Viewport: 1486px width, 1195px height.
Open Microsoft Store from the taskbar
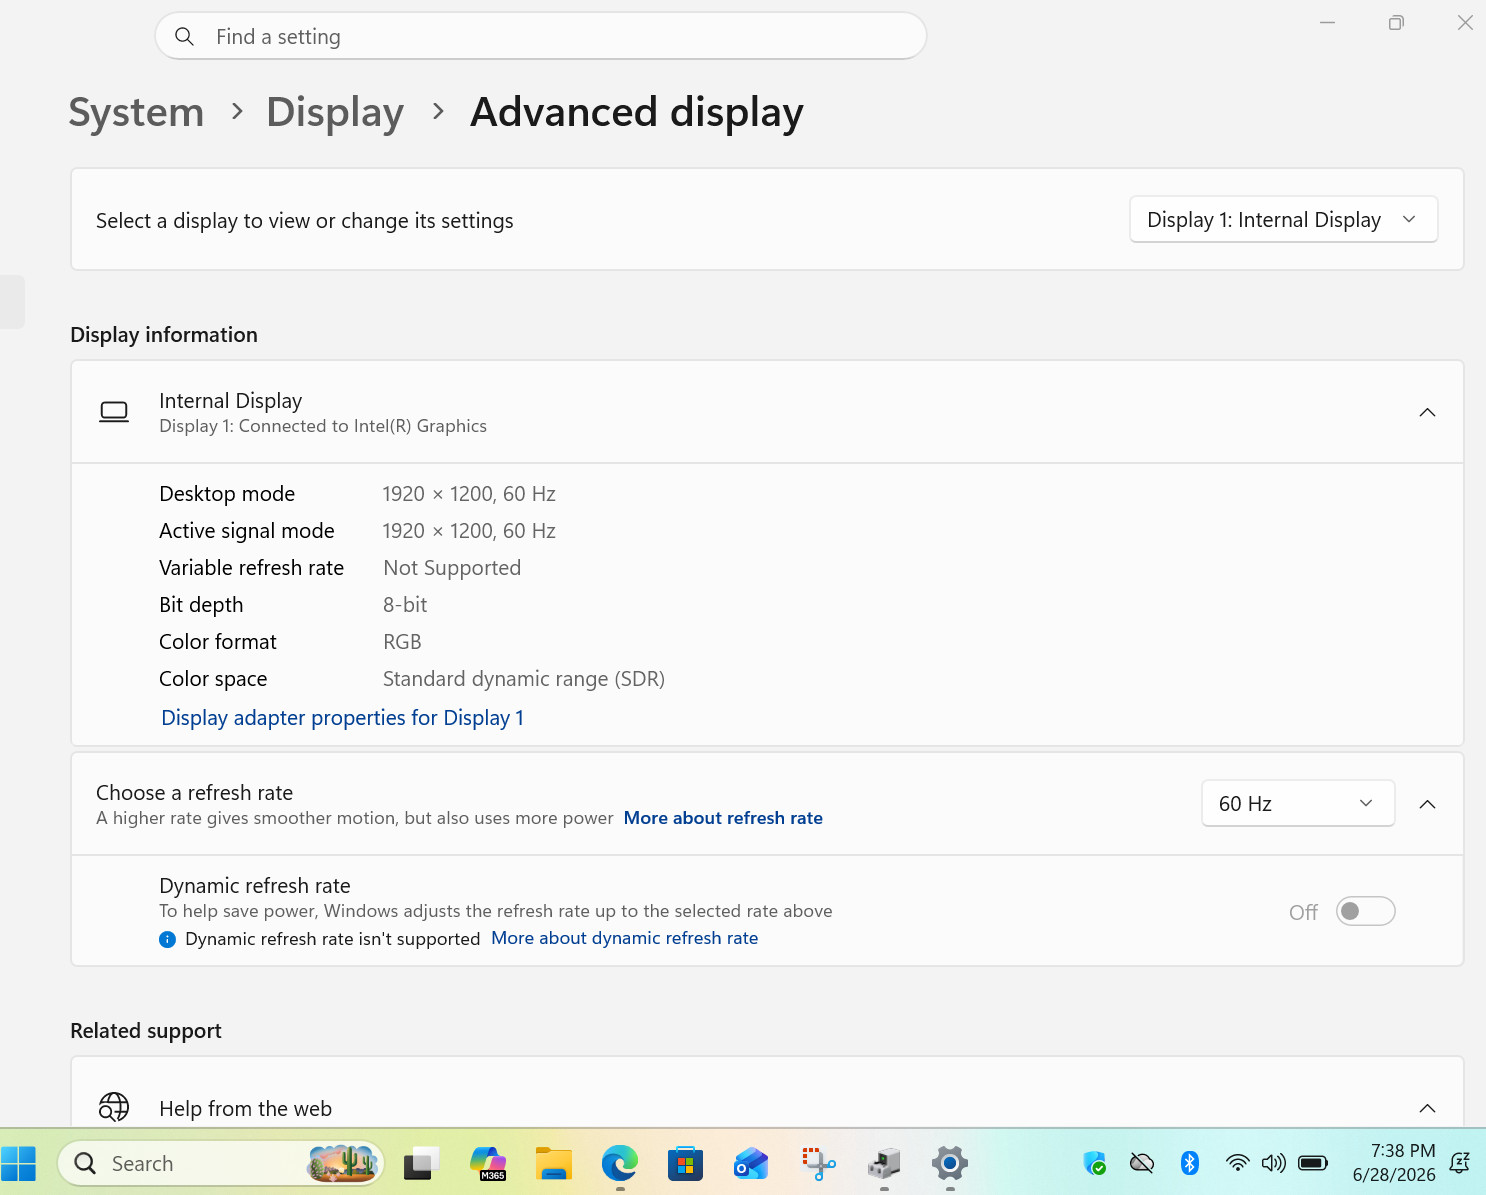coord(685,1163)
